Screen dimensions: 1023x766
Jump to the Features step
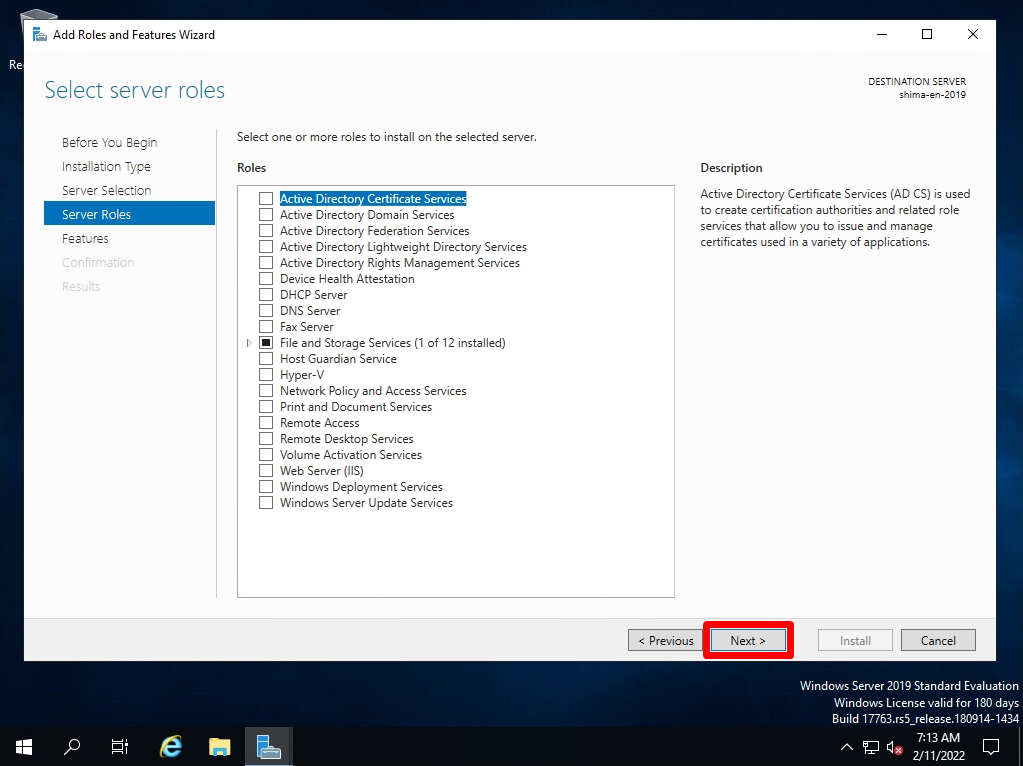pyautogui.click(x=85, y=238)
